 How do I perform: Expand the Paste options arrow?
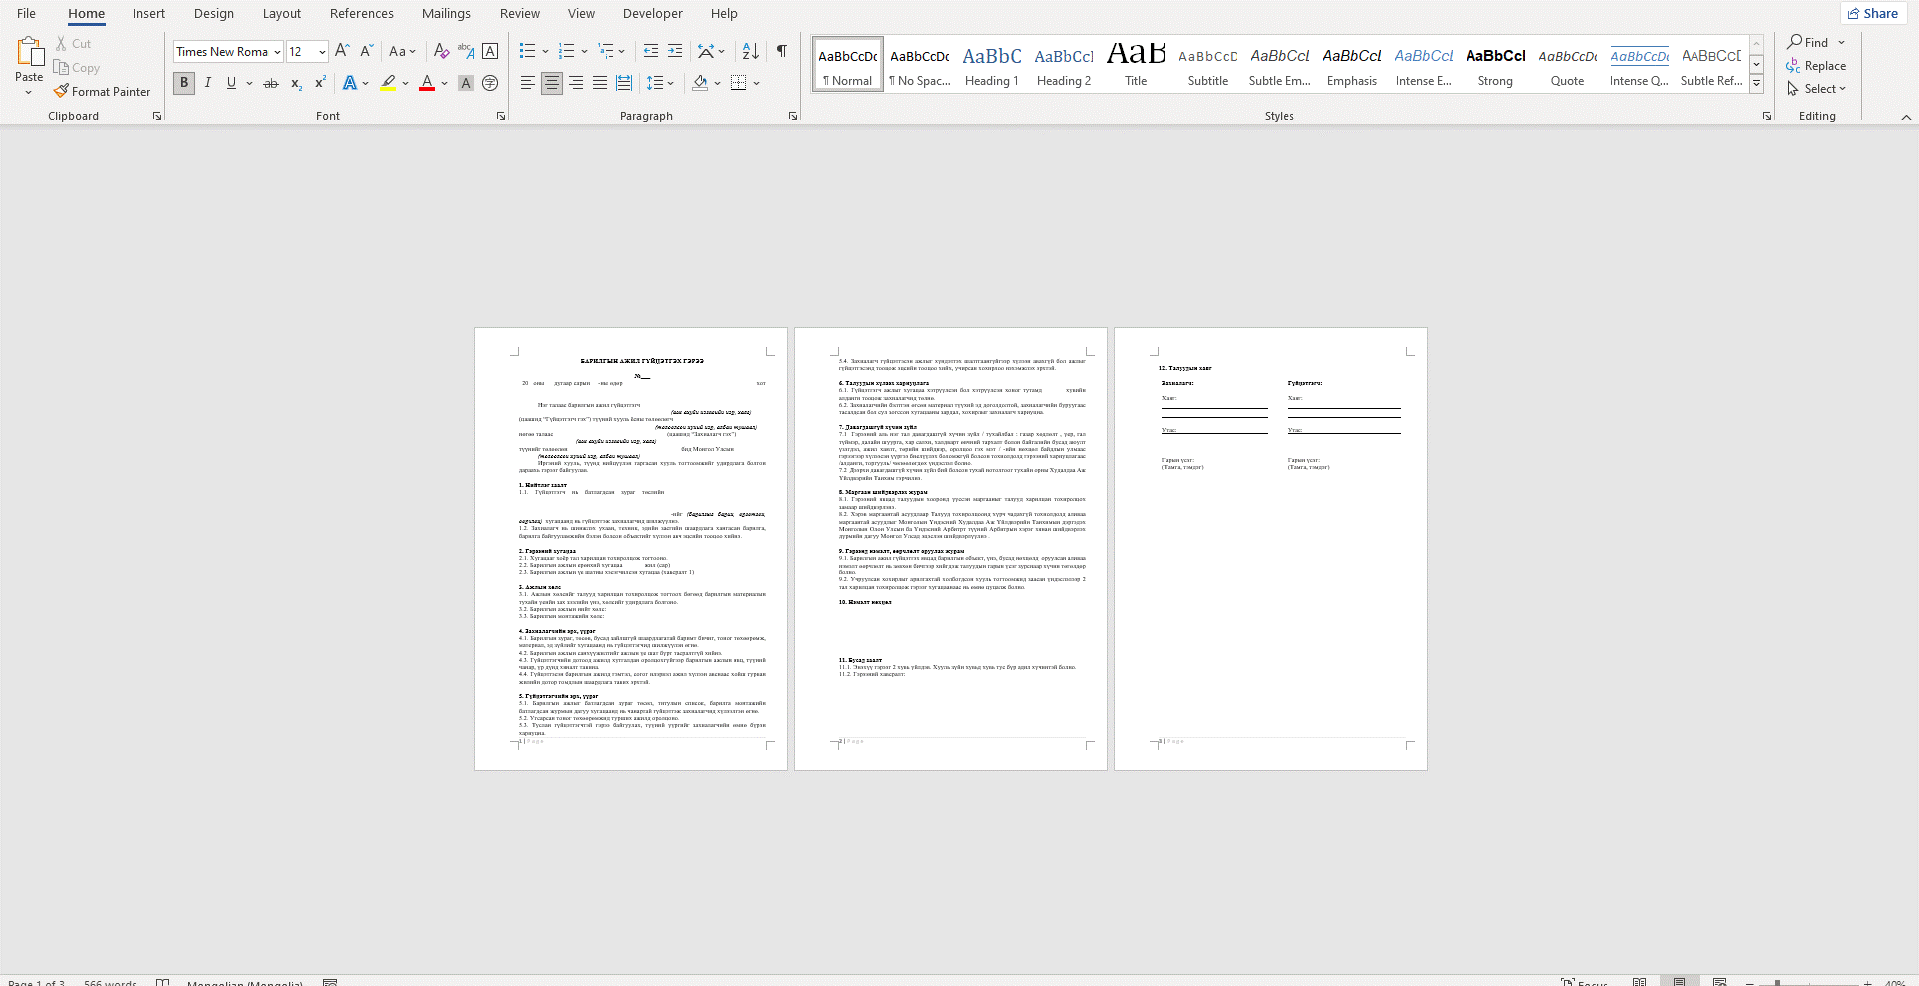click(x=29, y=93)
